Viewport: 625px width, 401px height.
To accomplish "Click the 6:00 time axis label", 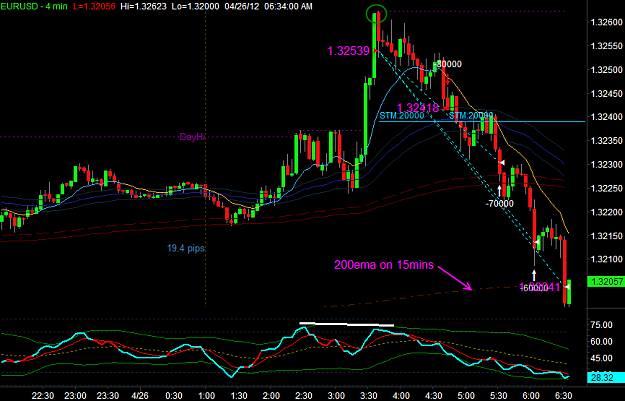I will tap(531, 396).
